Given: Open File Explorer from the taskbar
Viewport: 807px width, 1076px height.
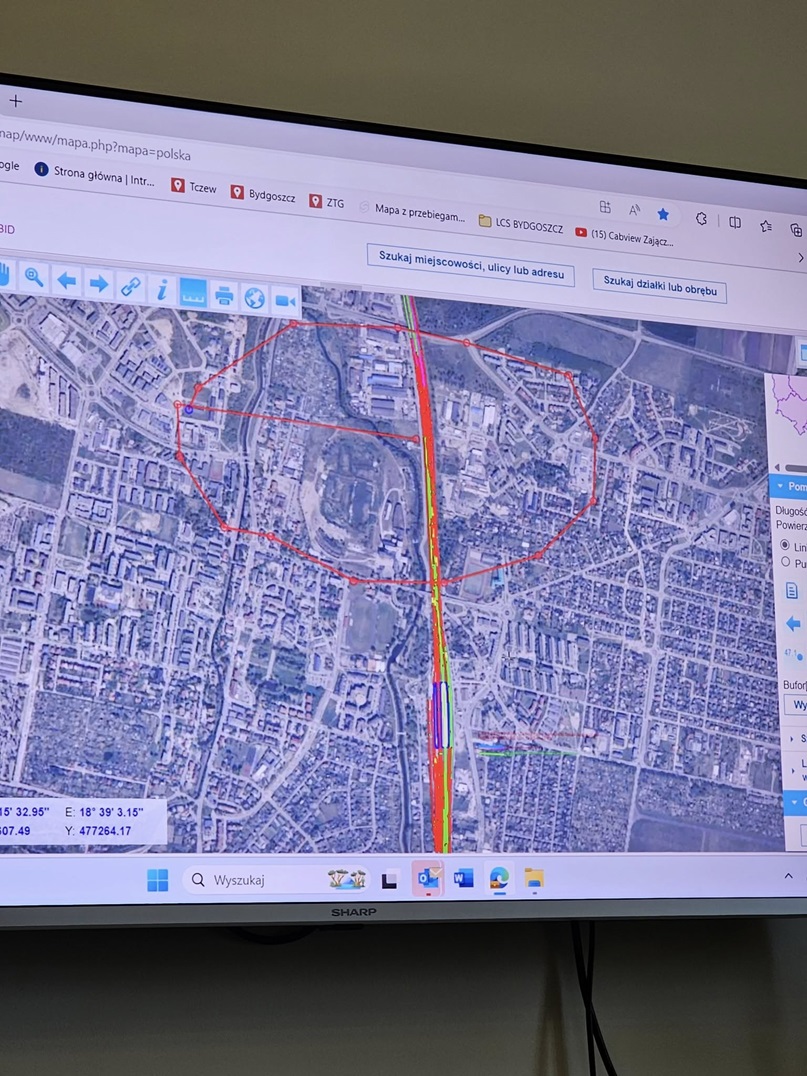Looking at the screenshot, I should [x=534, y=878].
